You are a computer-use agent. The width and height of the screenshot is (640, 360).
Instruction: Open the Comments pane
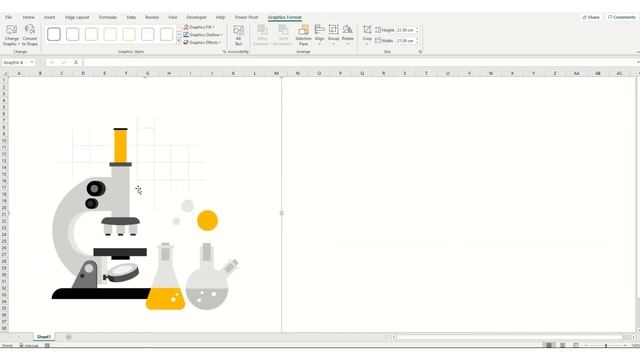622,17
